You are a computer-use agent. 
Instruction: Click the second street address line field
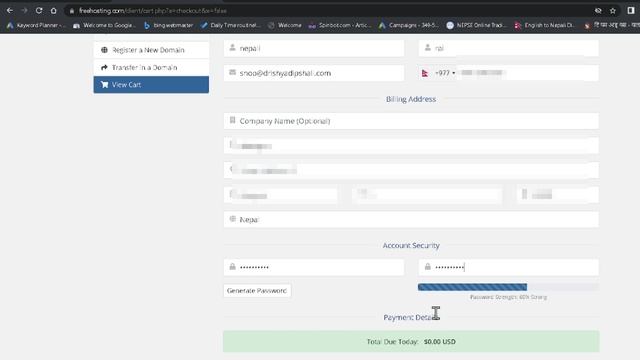(411, 170)
